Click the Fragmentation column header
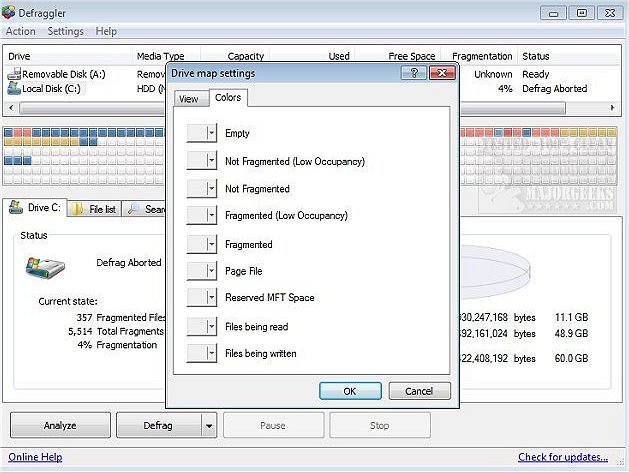Viewport: 629px width, 473px height. tap(479, 56)
